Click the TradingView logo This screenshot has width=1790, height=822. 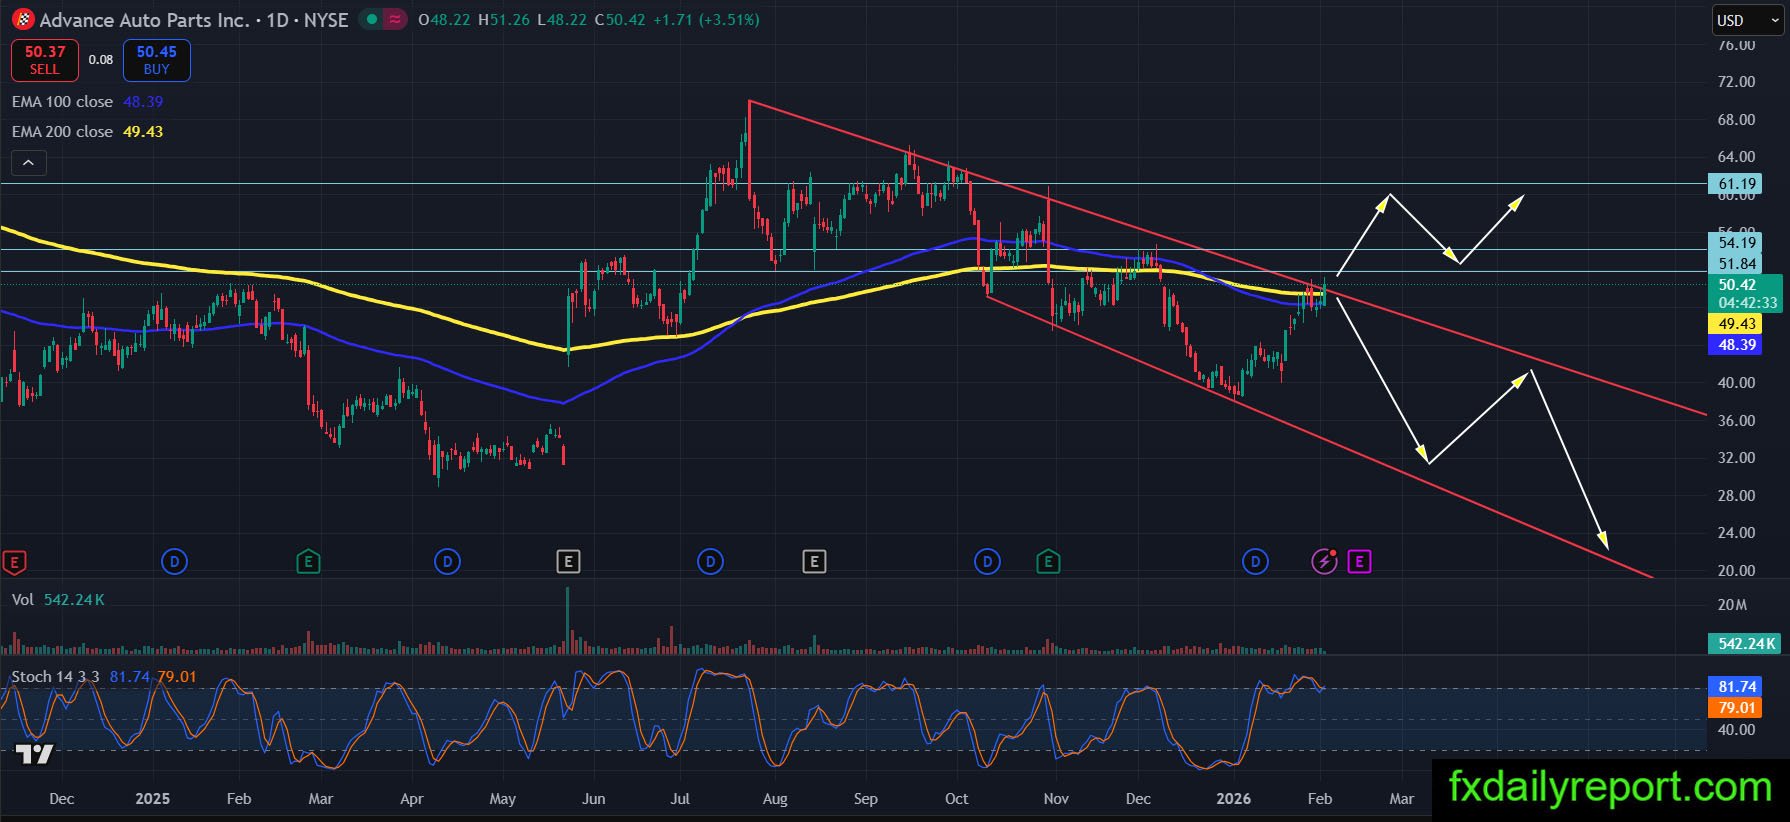[34, 754]
